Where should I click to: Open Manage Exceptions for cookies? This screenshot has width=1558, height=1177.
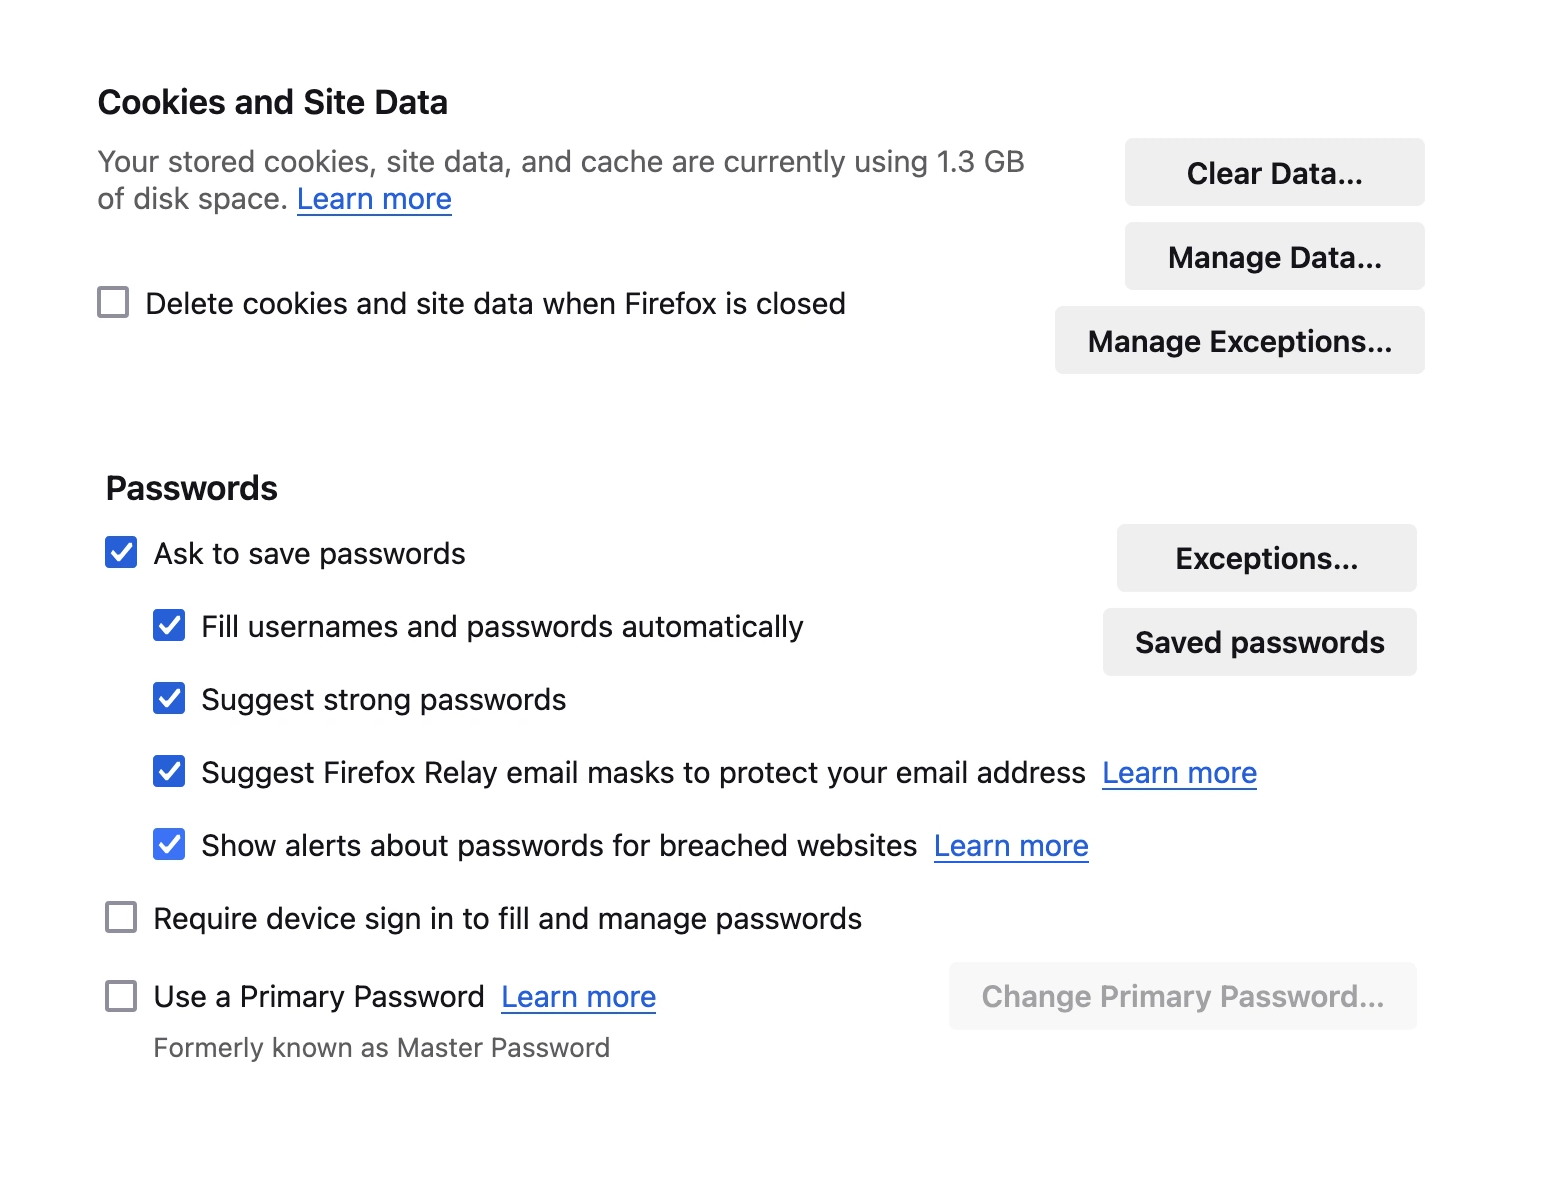coord(1239,340)
